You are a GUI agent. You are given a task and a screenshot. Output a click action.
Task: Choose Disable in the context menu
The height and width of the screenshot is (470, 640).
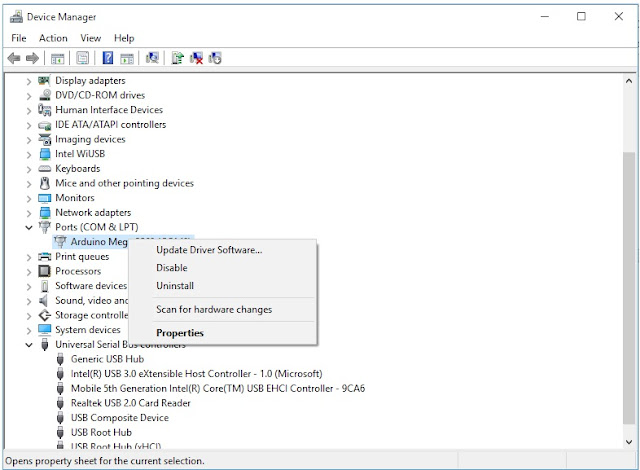(223, 268)
